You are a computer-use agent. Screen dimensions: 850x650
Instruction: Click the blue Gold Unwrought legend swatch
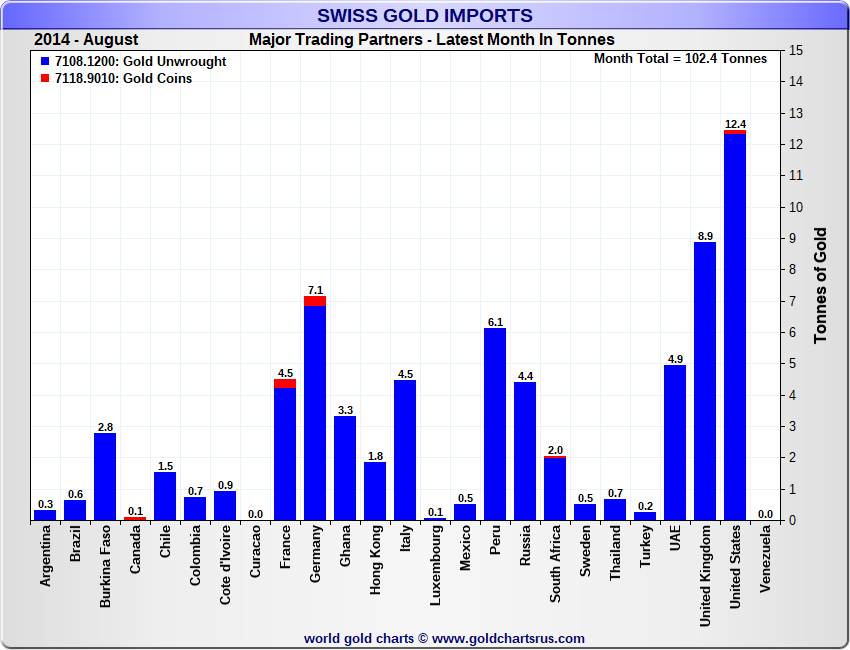point(44,62)
